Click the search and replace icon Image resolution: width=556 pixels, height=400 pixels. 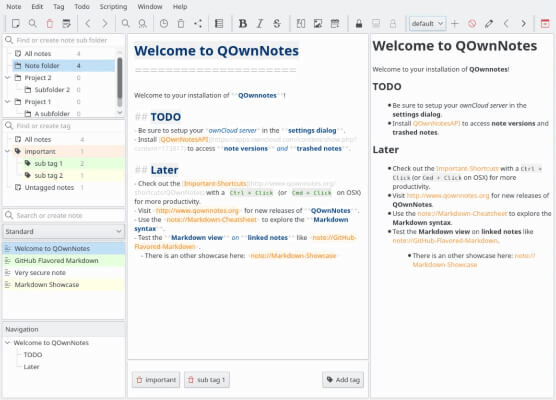point(143,24)
